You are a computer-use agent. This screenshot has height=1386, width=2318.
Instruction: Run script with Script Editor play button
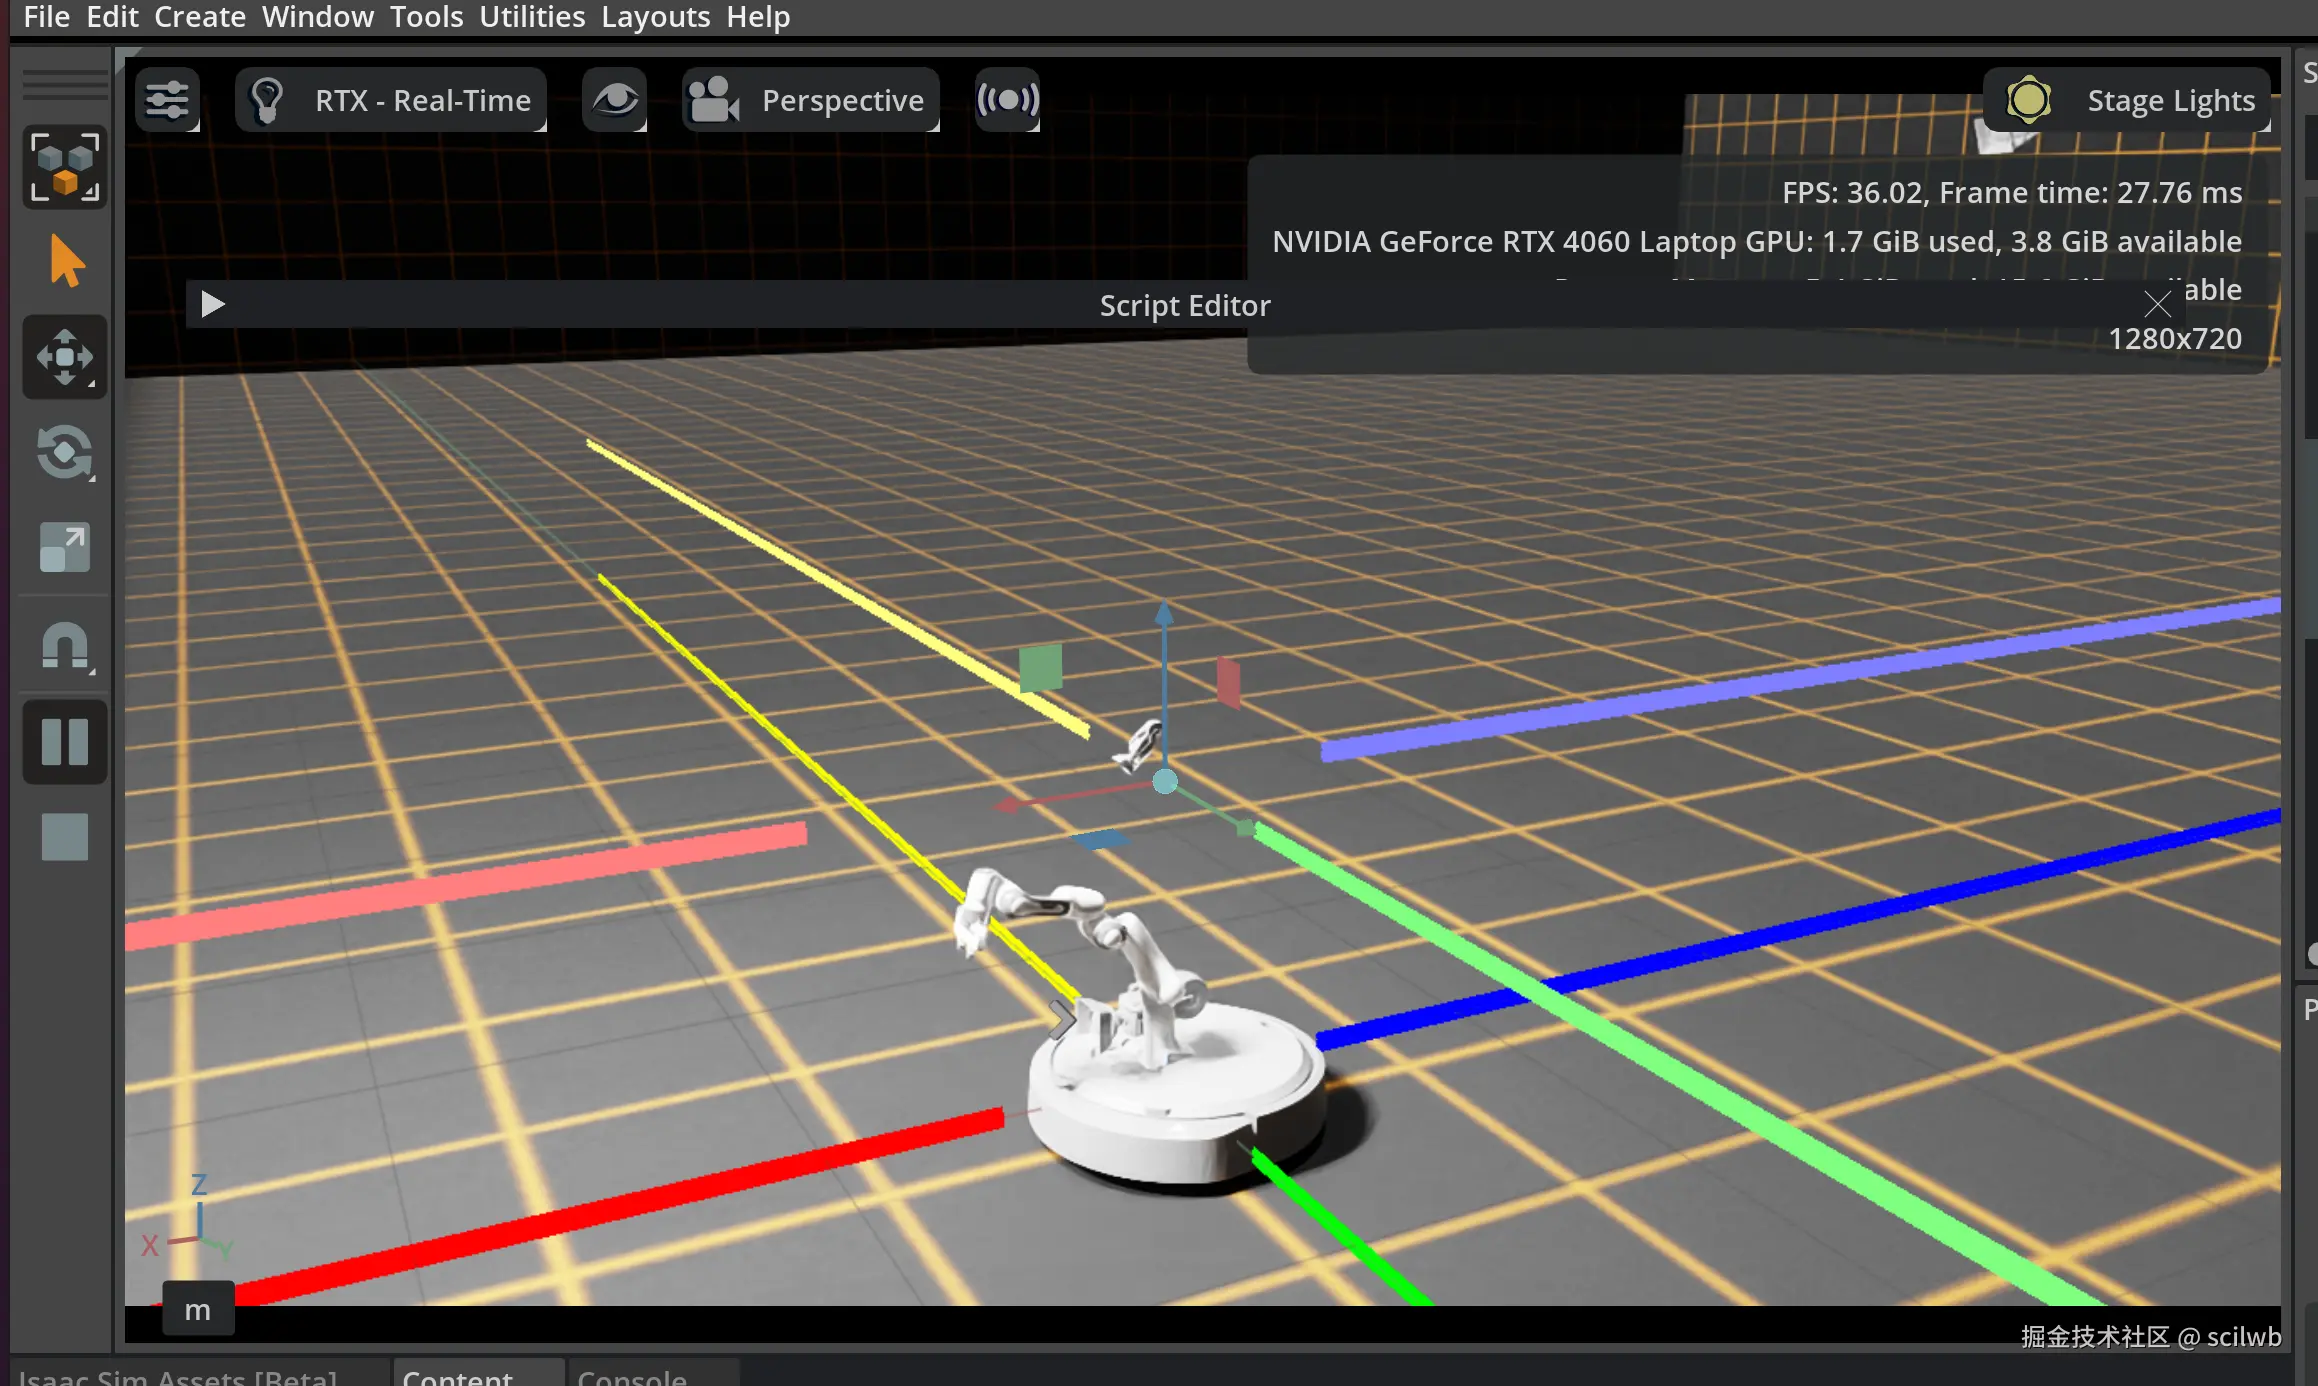[x=212, y=304]
